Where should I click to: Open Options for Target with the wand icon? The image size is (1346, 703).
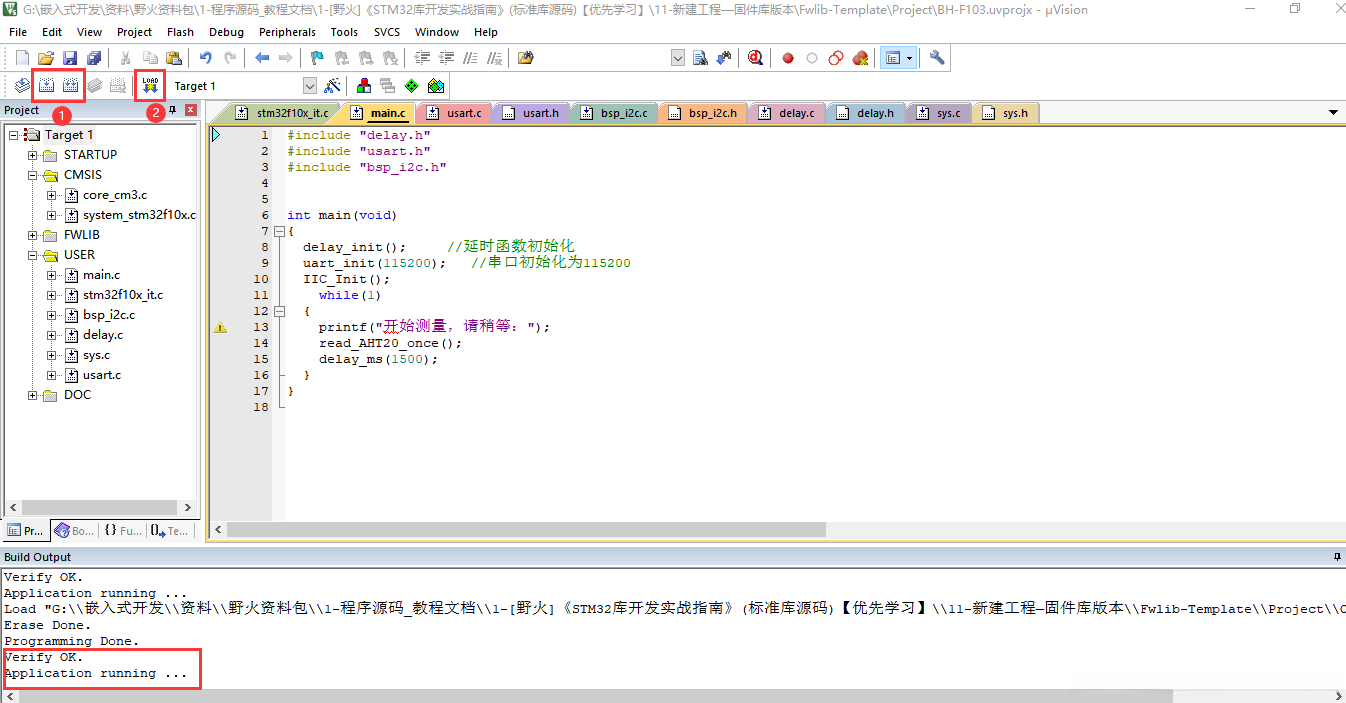coord(333,86)
